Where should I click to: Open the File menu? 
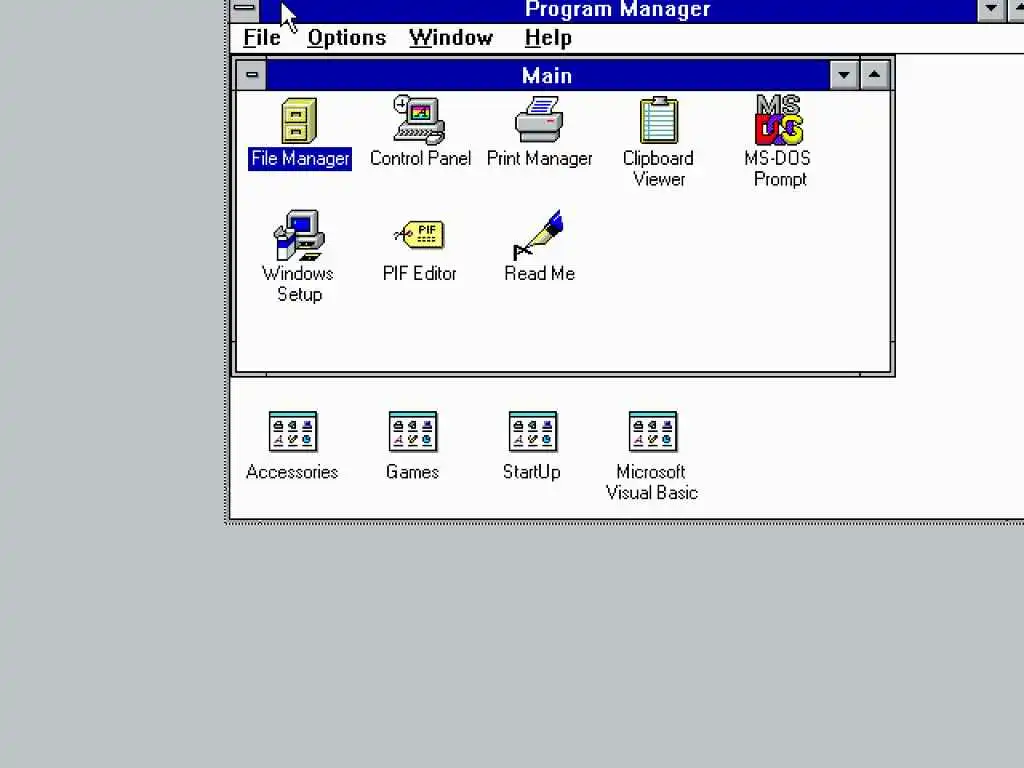(262, 38)
